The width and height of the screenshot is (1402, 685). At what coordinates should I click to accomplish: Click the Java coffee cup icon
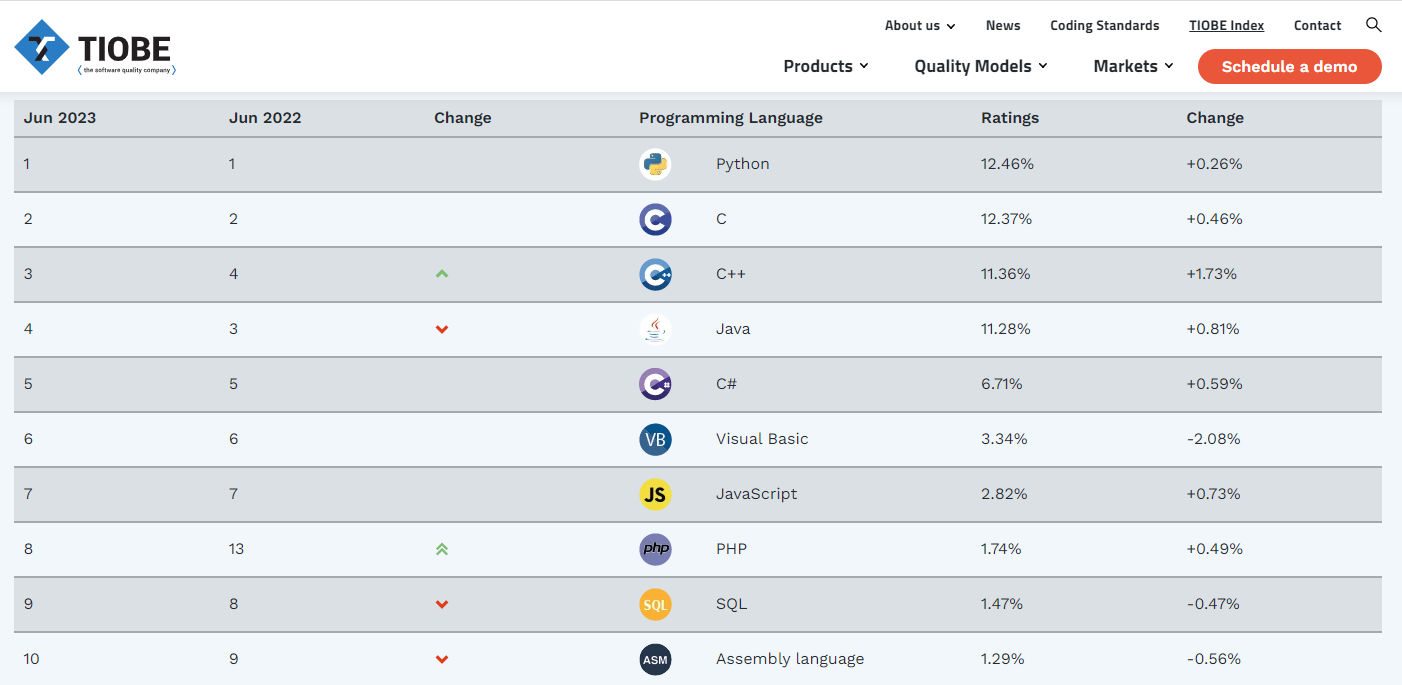tap(655, 329)
